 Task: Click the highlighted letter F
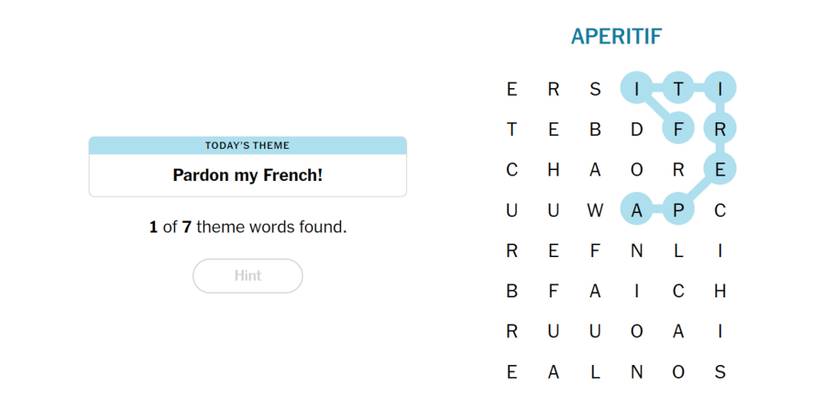pyautogui.click(x=678, y=129)
